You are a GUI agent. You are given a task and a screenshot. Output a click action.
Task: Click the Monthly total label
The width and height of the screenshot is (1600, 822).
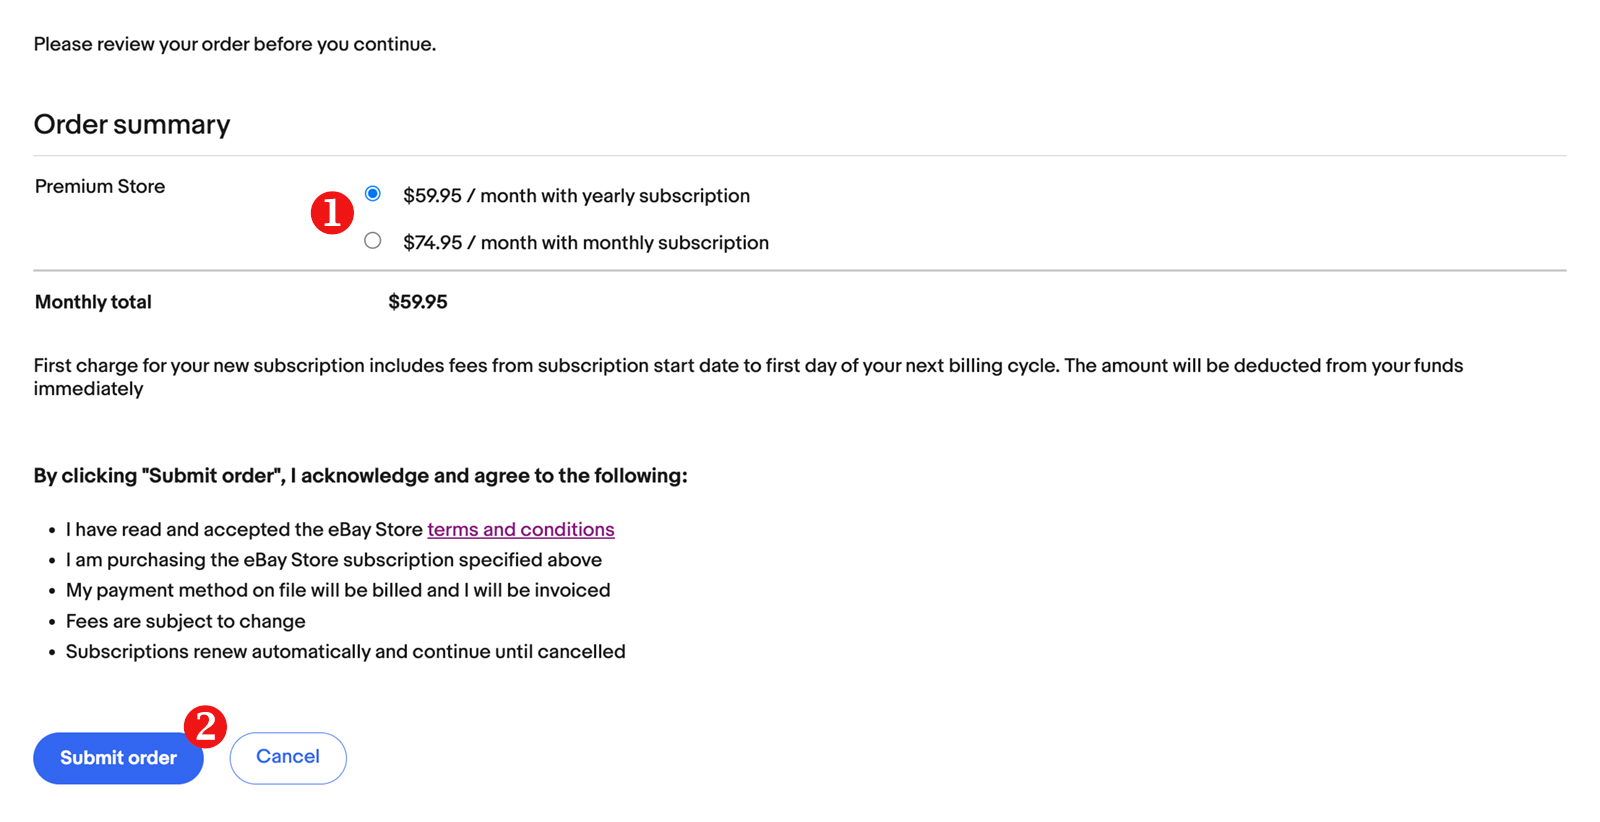pos(93,302)
